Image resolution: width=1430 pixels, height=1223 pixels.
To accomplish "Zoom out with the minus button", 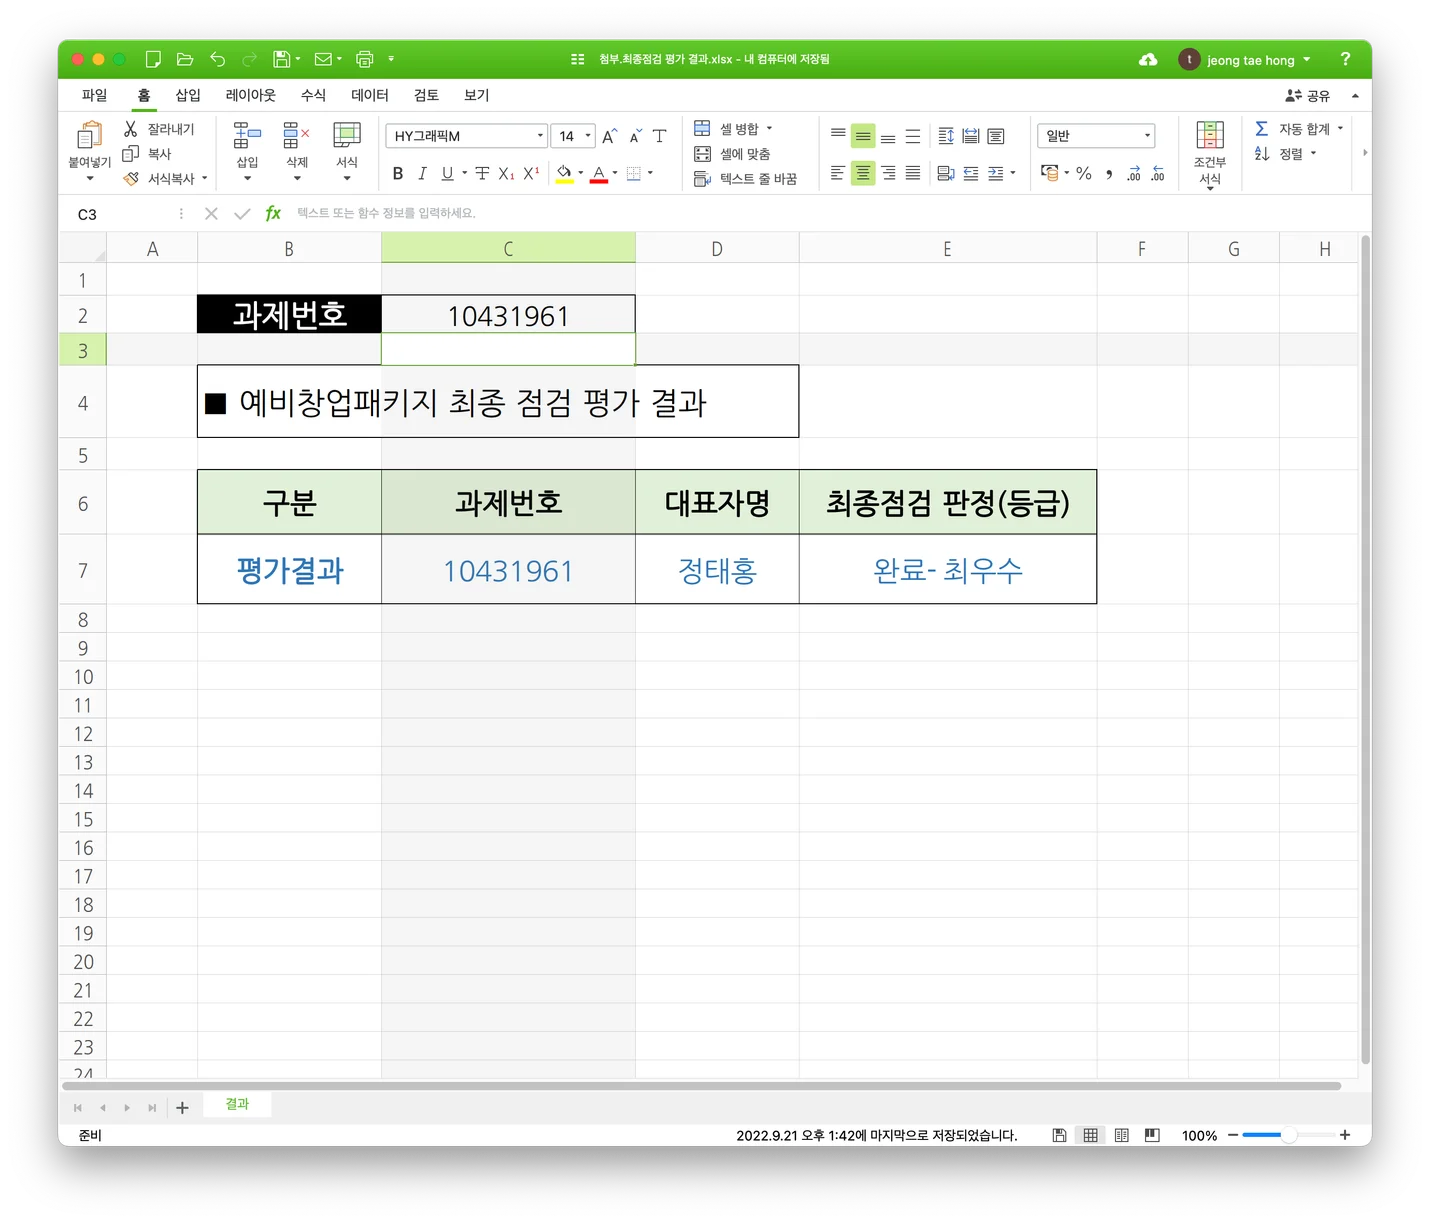I will [1233, 1135].
